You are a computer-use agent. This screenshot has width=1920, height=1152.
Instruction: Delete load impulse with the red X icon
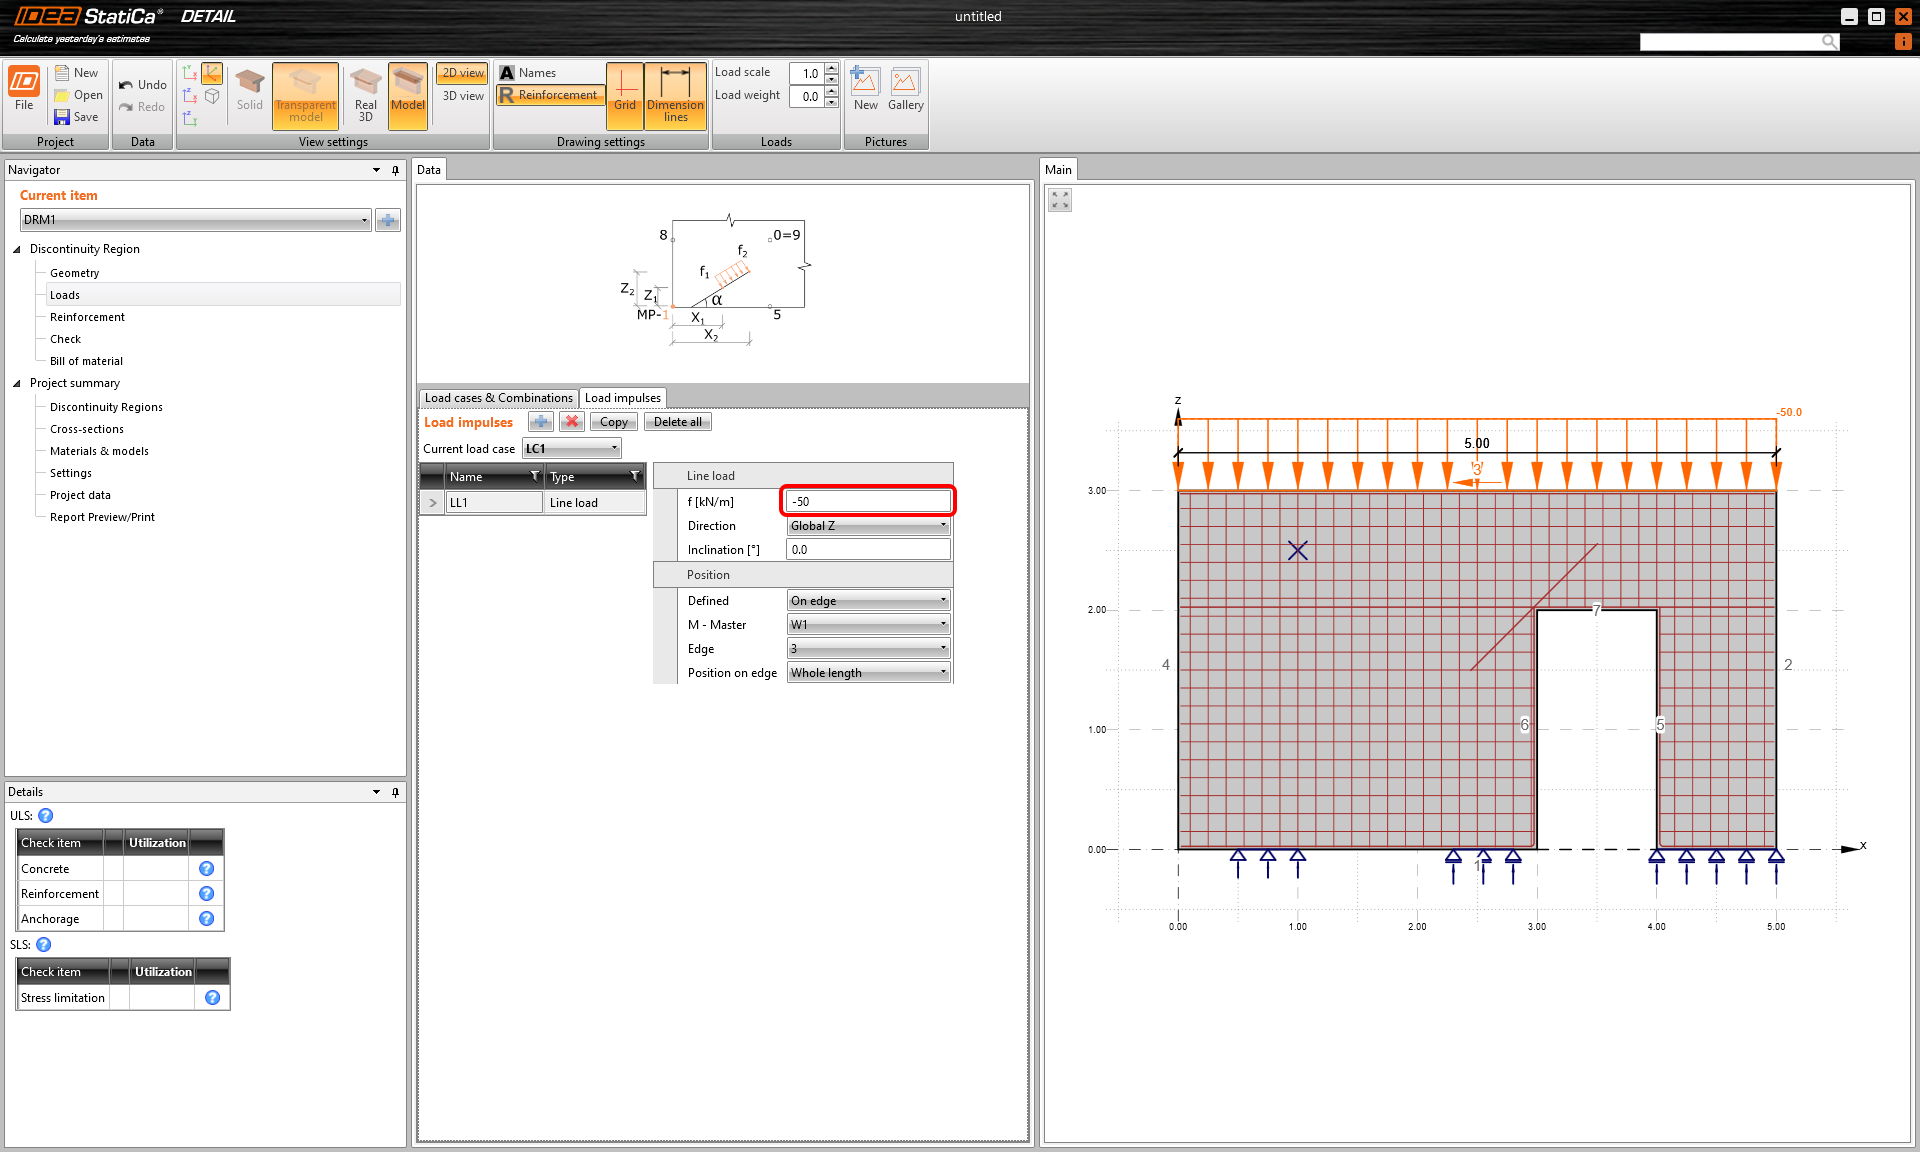572,422
